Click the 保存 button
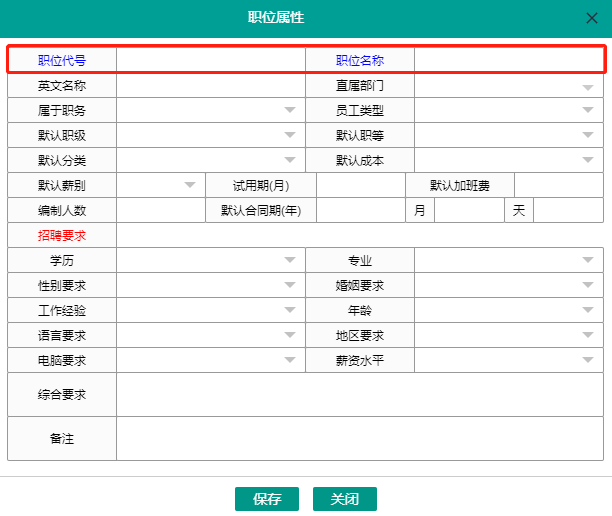Screen dimensions: 612x516 [267, 499]
